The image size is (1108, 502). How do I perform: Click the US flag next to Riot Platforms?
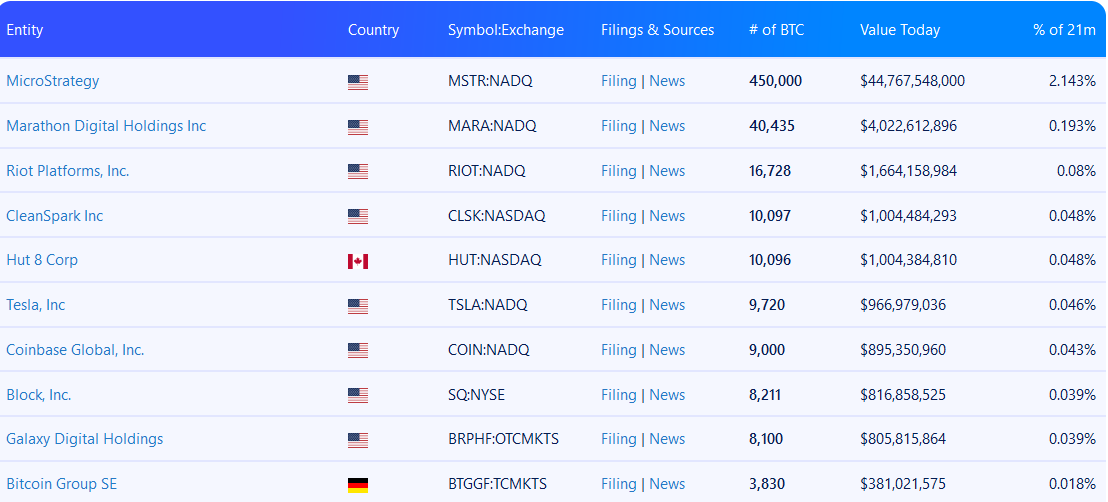coord(358,172)
